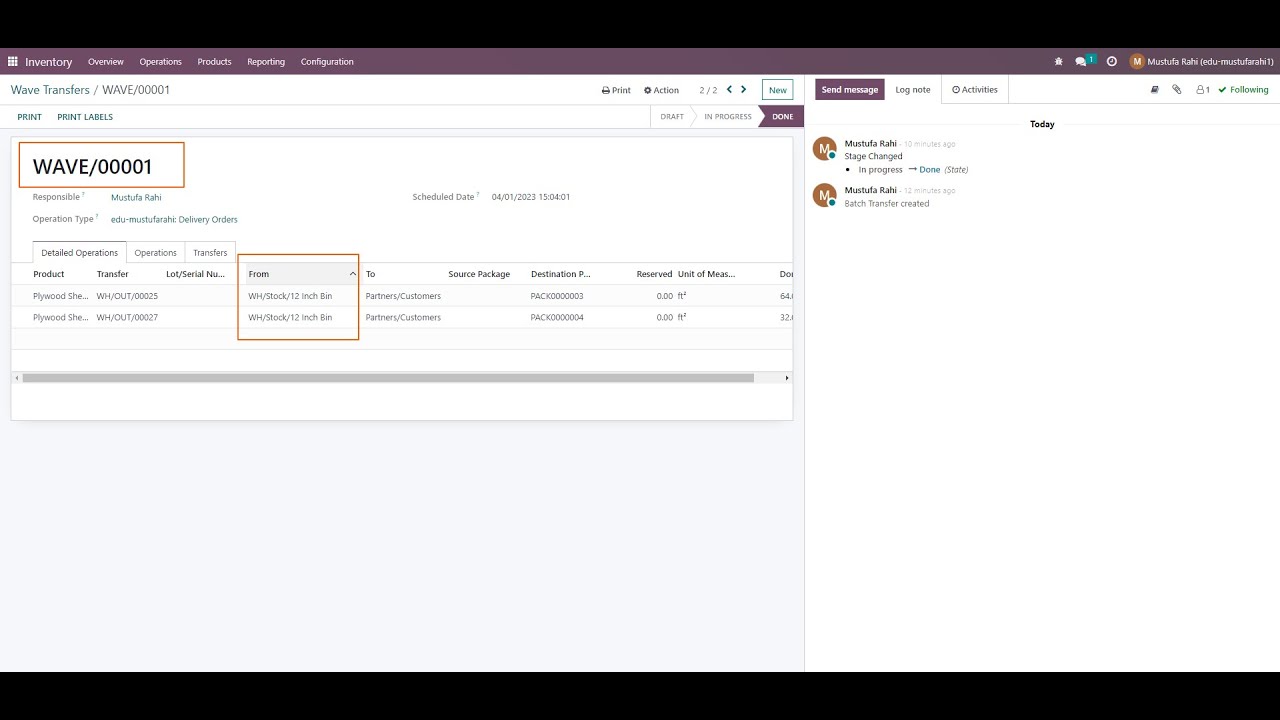The height and width of the screenshot is (720, 1280).
Task: Click PACK0000004 destination package cell
Action: click(x=557, y=317)
